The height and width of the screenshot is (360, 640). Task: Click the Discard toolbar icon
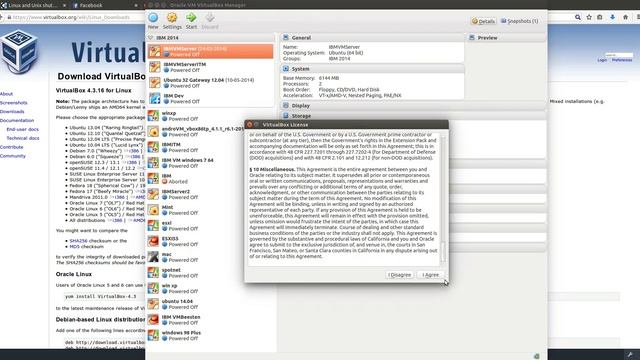coord(210,18)
